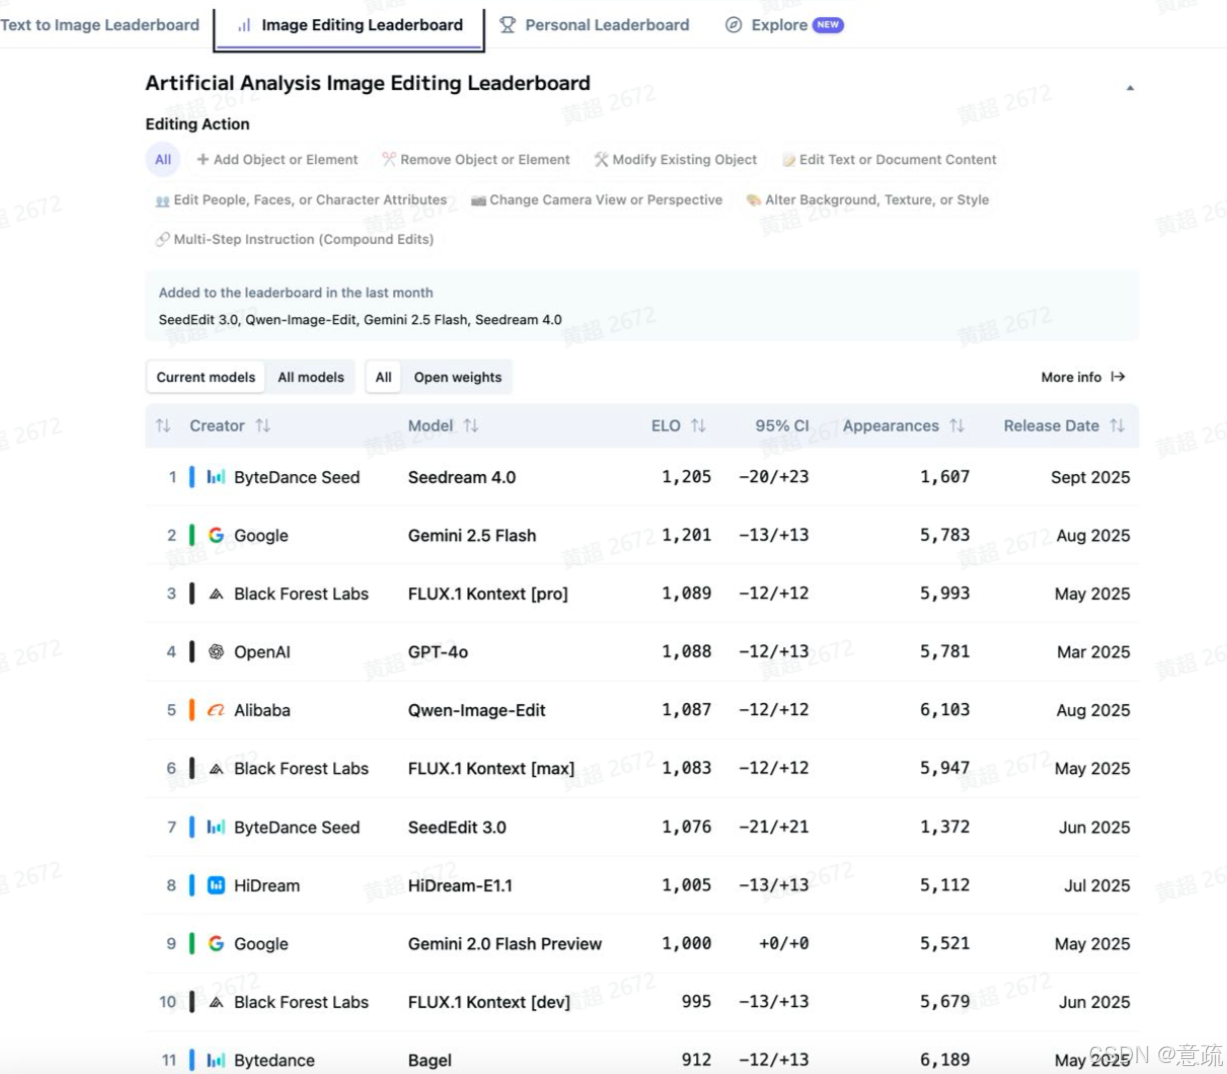Select the Seedream 4.0 model name

coord(462,477)
